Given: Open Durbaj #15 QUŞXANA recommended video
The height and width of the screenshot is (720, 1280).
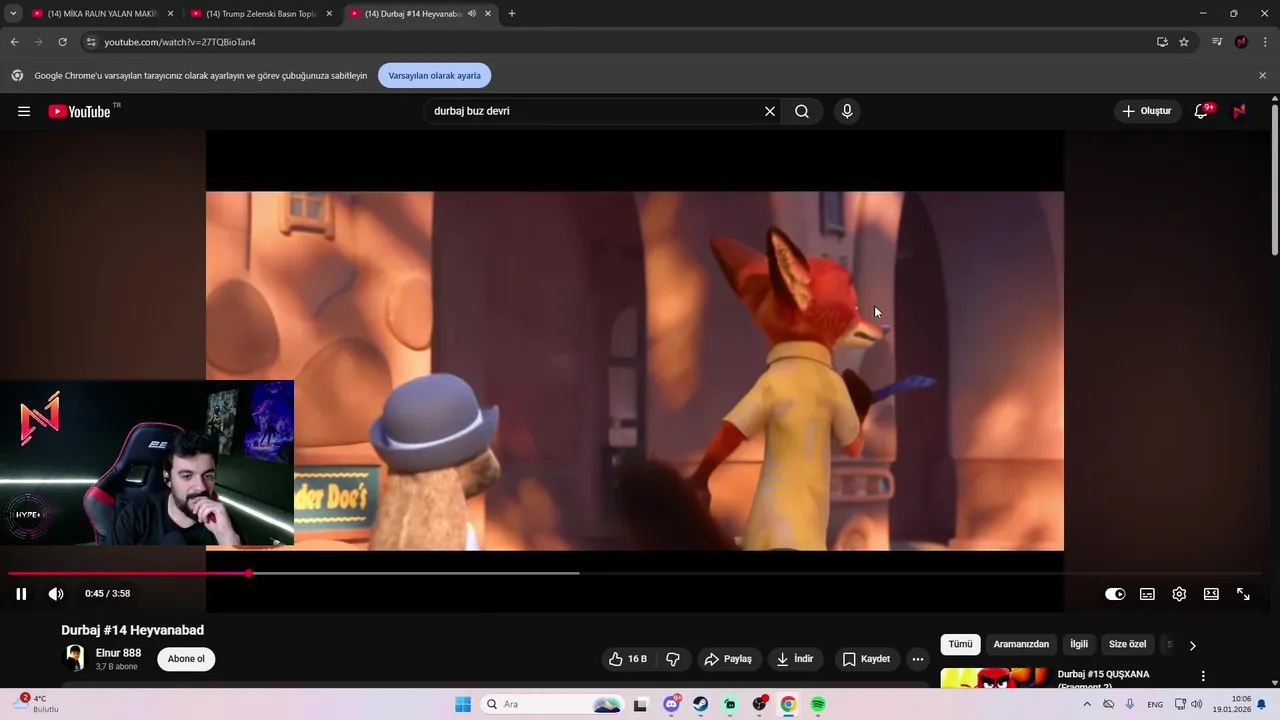Looking at the screenshot, I should coord(1103,674).
